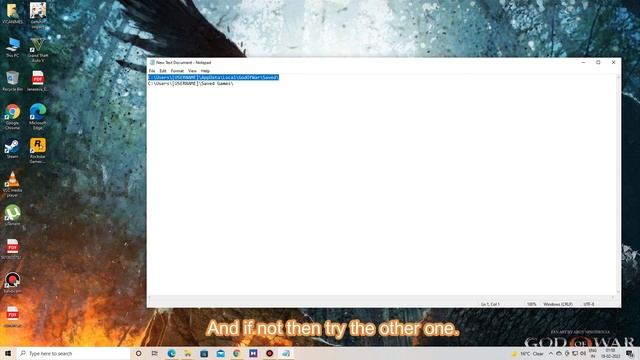Close the Notepad window

click(613, 62)
